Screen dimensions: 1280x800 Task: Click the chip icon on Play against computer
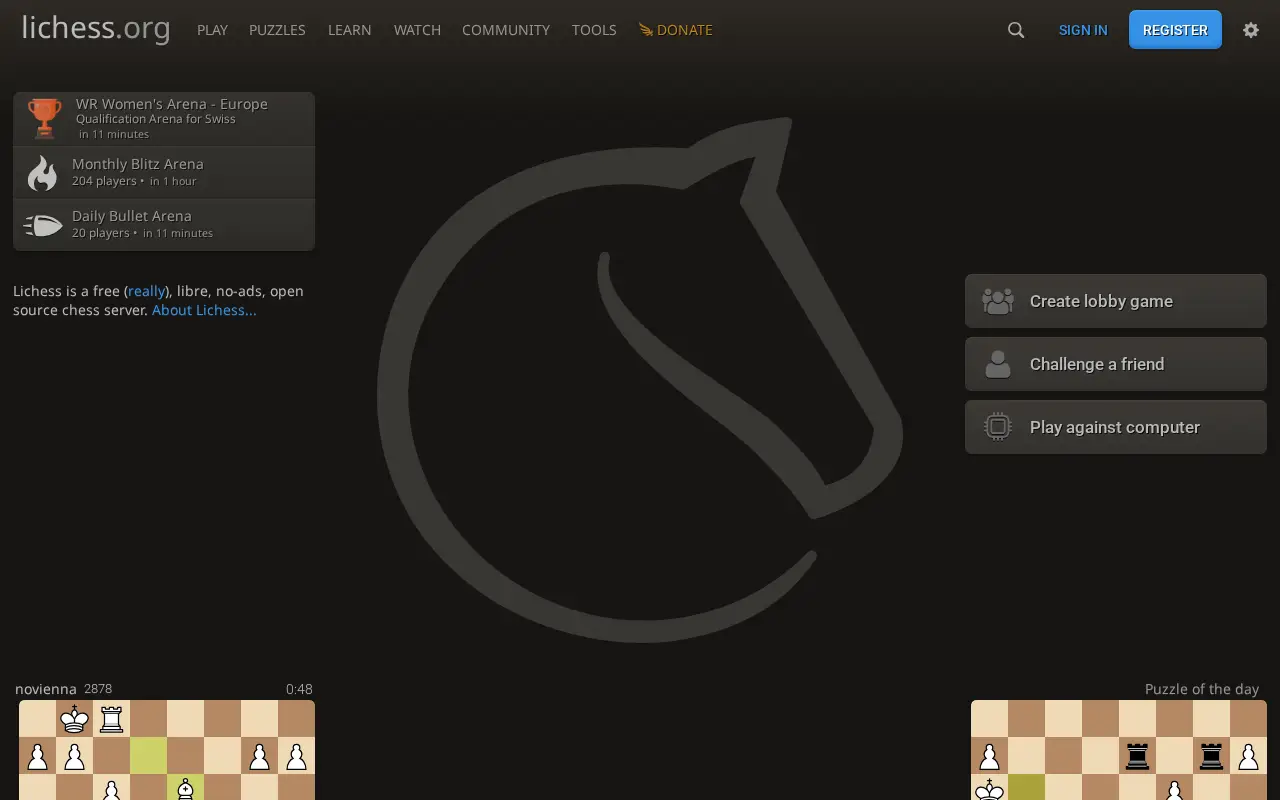tap(998, 427)
